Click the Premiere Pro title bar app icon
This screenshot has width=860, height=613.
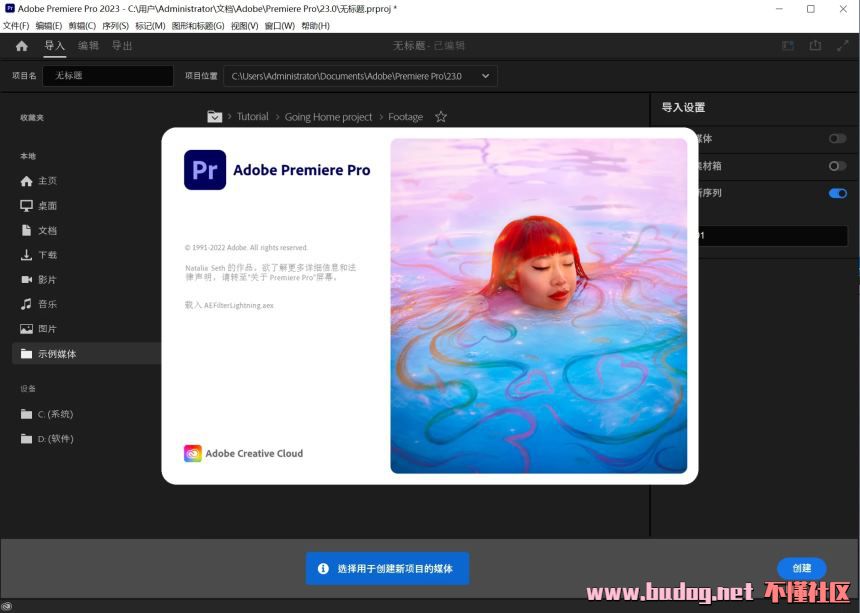click(9, 8)
